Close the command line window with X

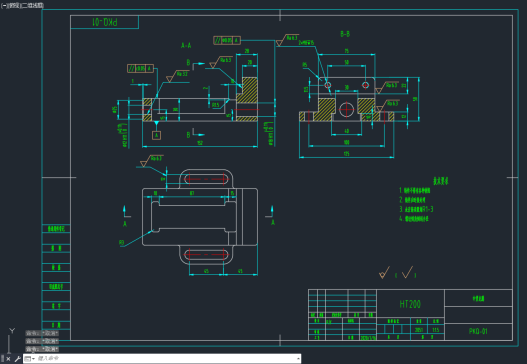pyautogui.click(x=8, y=359)
